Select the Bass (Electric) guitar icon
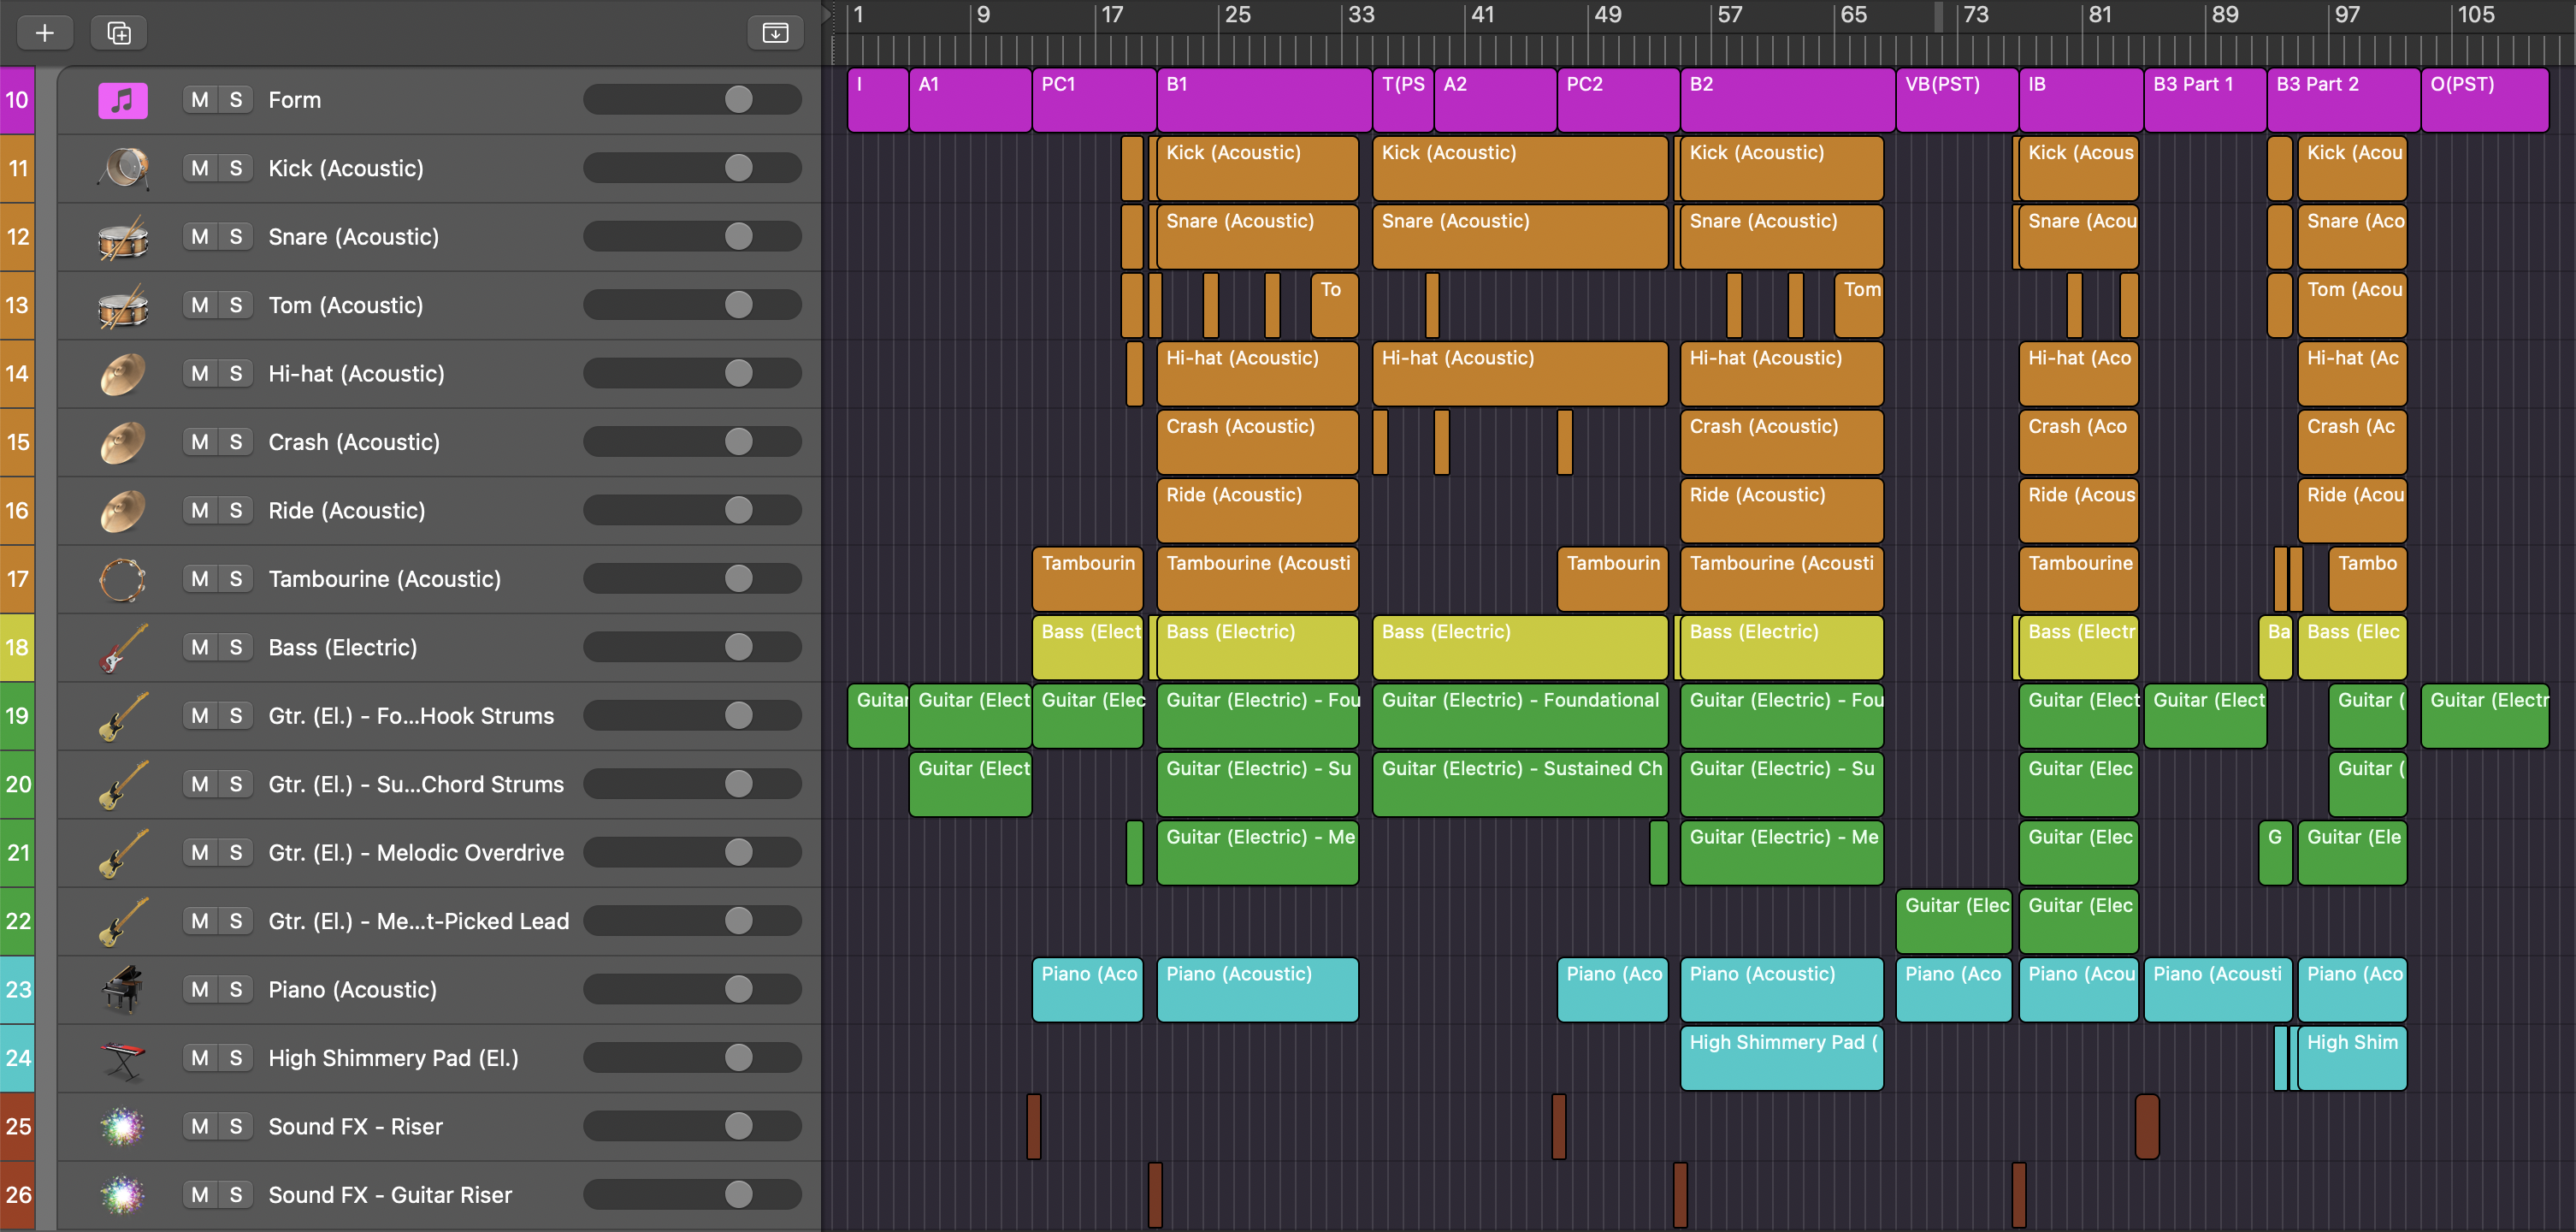 coord(123,648)
